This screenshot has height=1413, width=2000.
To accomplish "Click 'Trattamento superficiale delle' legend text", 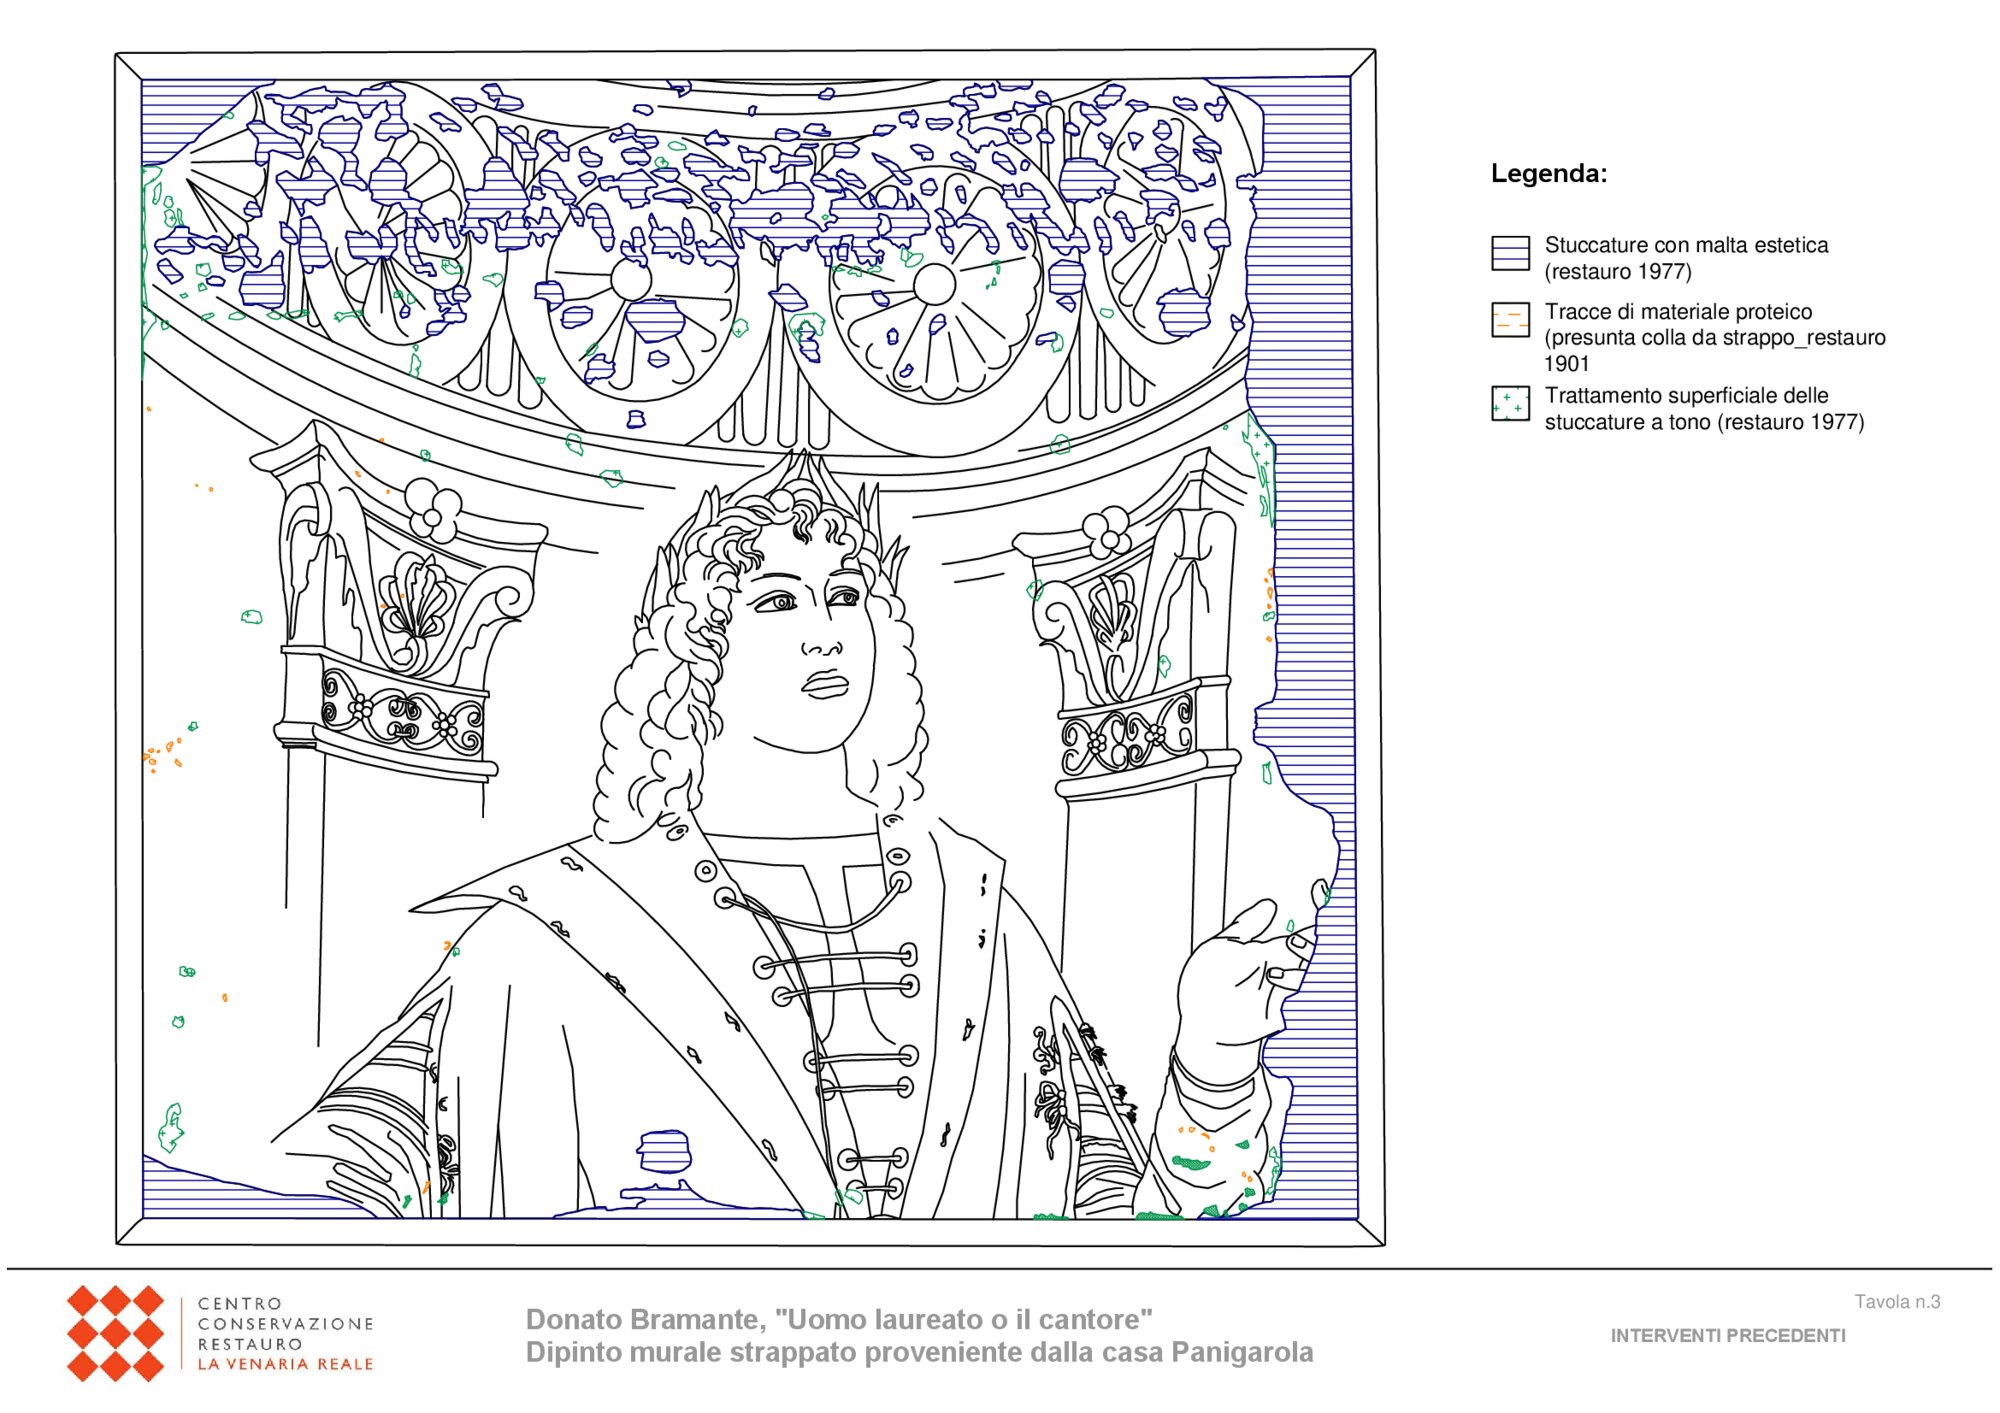I will click(x=1686, y=396).
